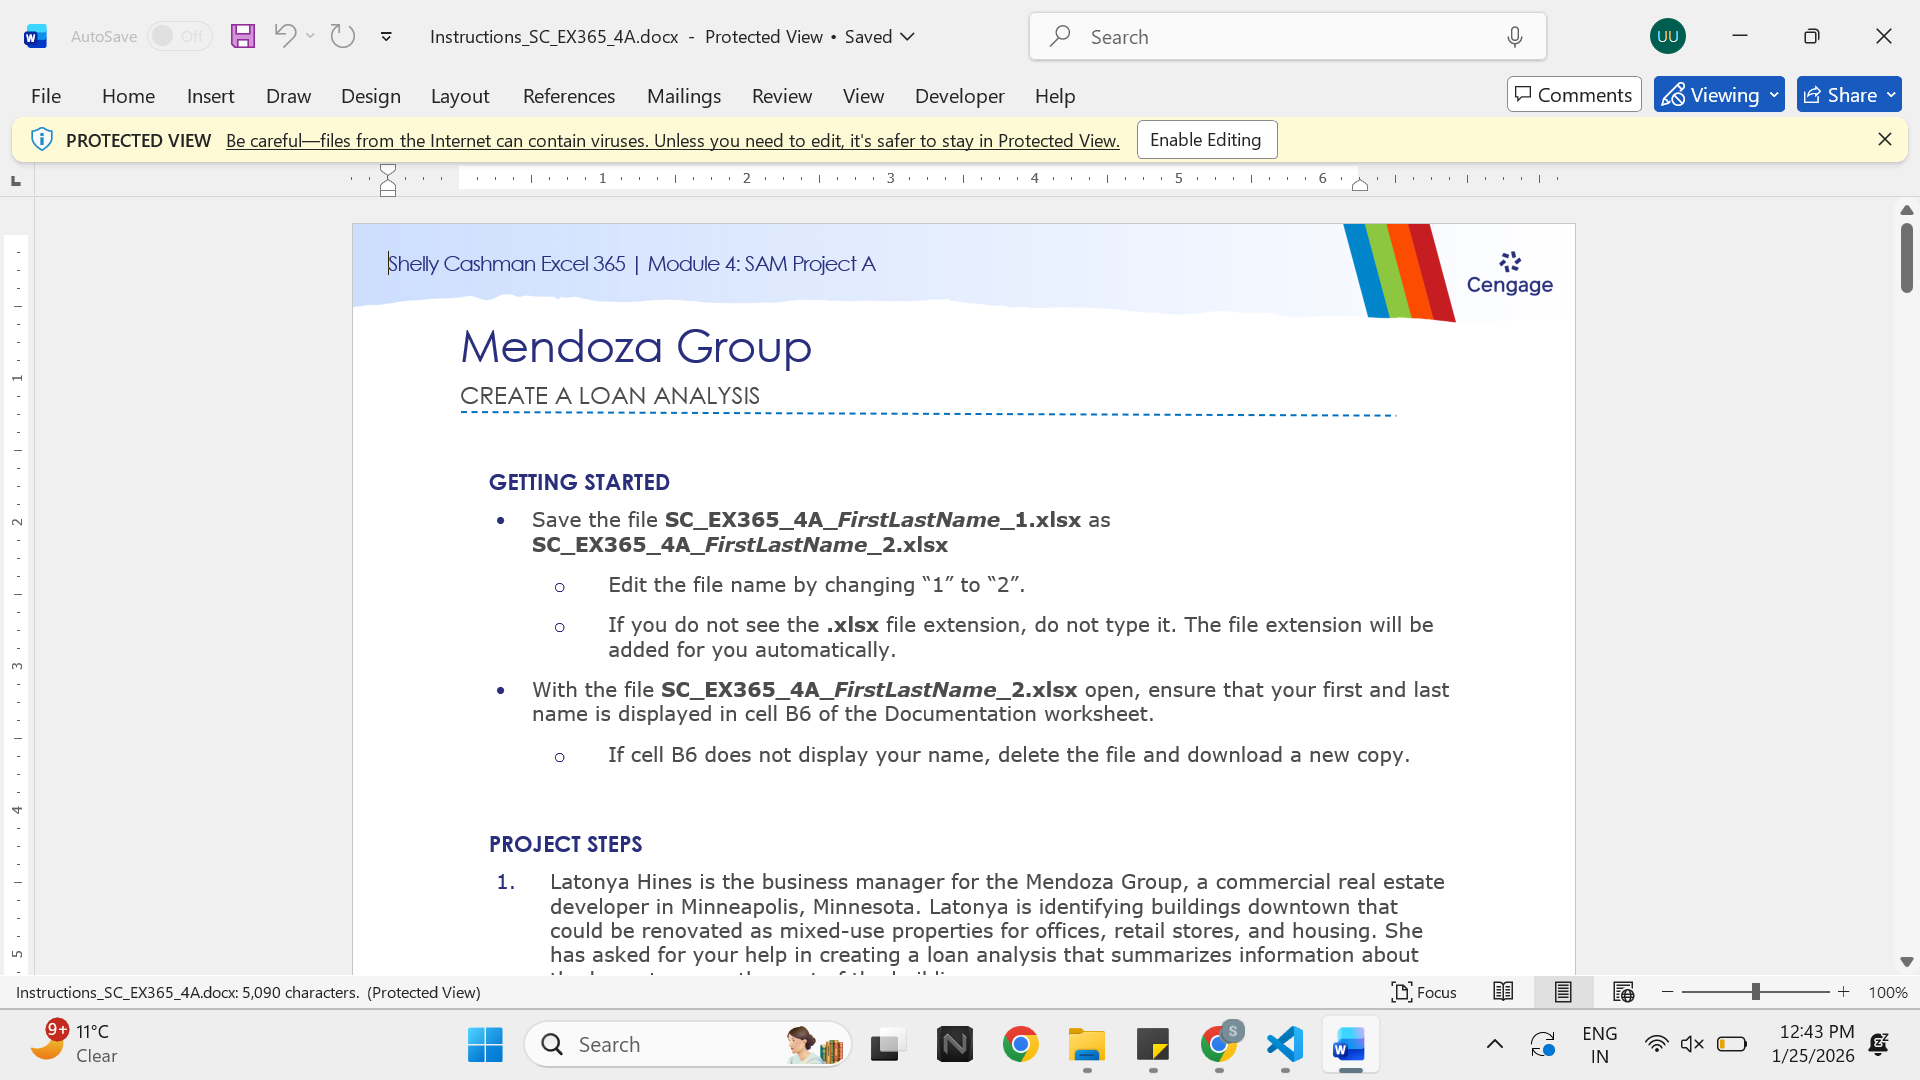Open the Help tab
Screen dimensions: 1920x1080
click(1055, 96)
